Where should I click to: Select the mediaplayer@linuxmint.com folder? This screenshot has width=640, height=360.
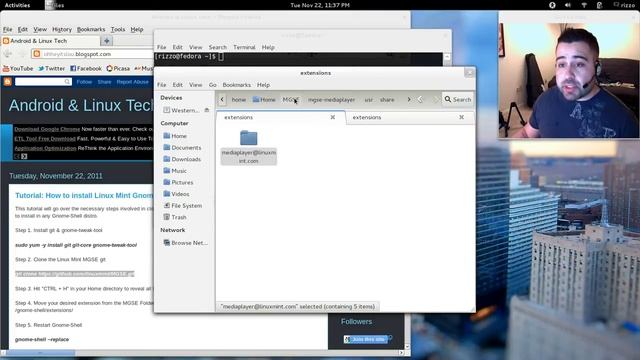(x=249, y=147)
